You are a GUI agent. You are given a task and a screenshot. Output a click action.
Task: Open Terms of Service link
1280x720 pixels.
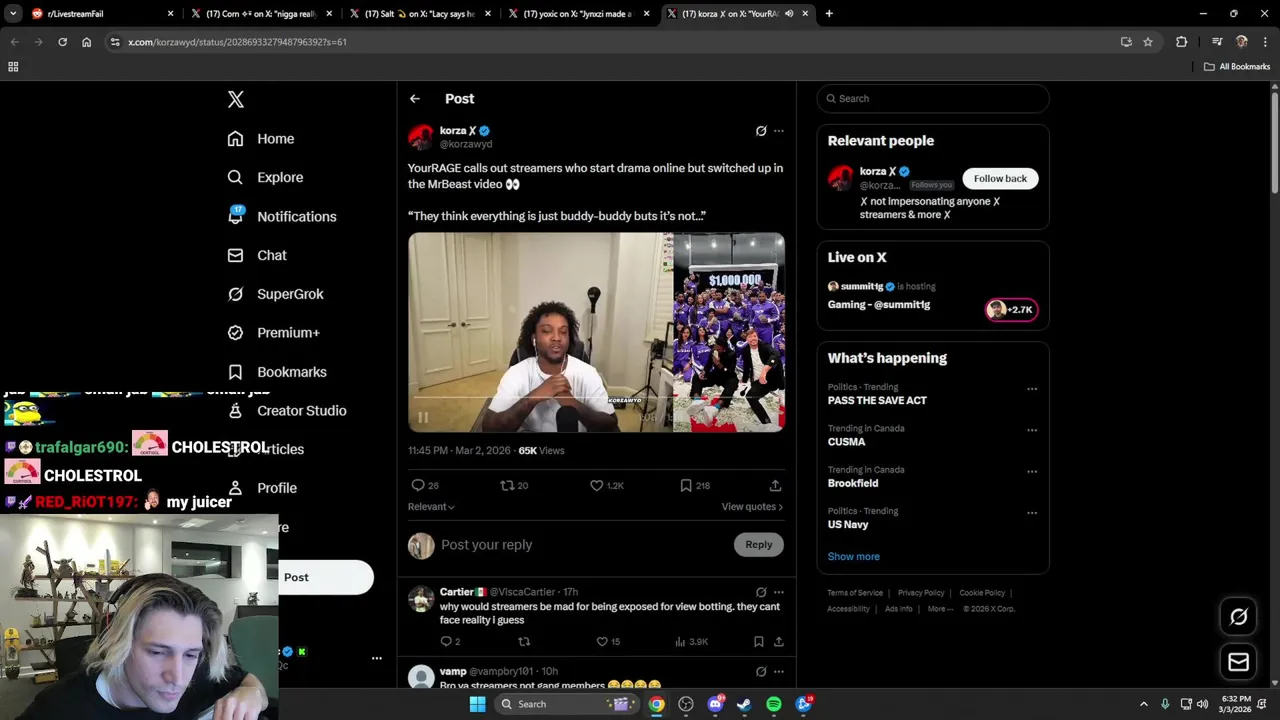pyautogui.click(x=855, y=593)
